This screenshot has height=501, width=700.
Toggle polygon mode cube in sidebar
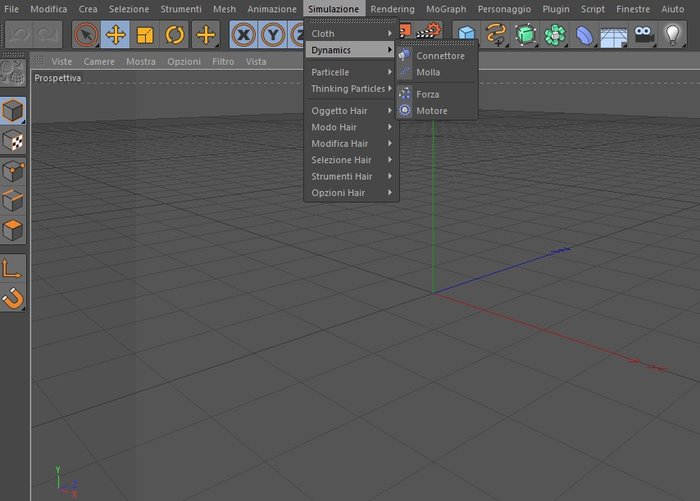(13, 230)
